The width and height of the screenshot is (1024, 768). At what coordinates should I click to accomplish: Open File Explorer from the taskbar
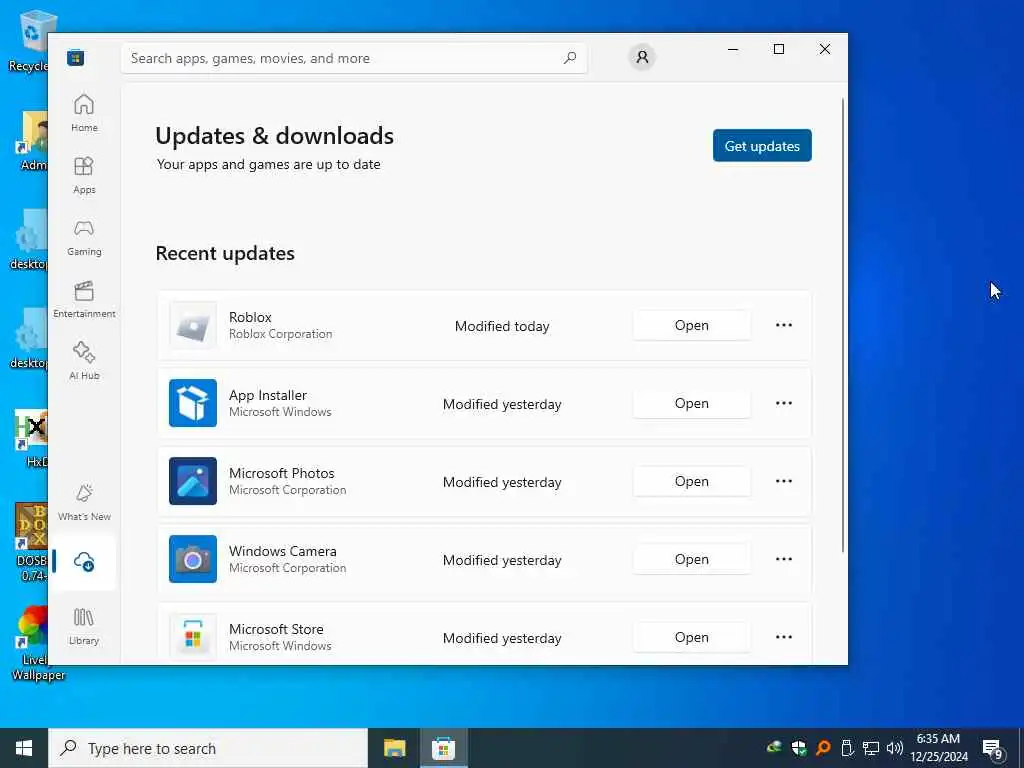[x=394, y=748]
